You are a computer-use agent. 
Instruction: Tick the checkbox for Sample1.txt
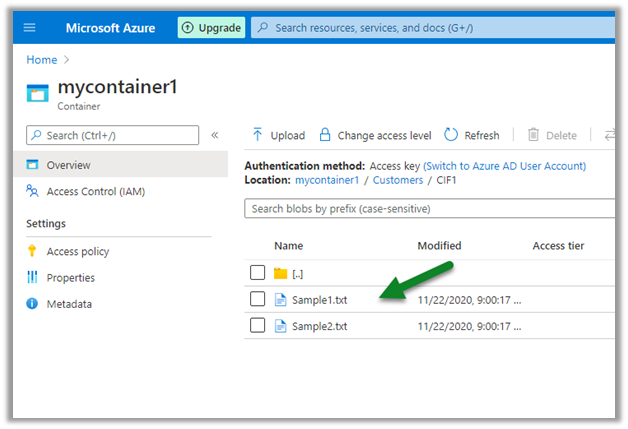coord(257,299)
